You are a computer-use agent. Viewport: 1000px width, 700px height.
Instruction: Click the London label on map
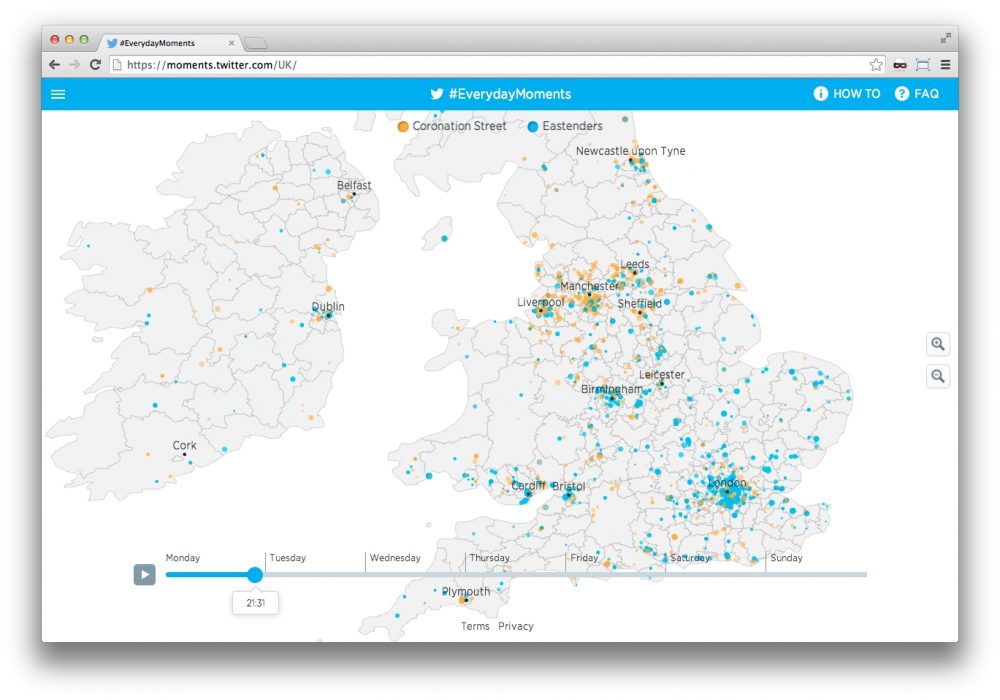(727, 483)
